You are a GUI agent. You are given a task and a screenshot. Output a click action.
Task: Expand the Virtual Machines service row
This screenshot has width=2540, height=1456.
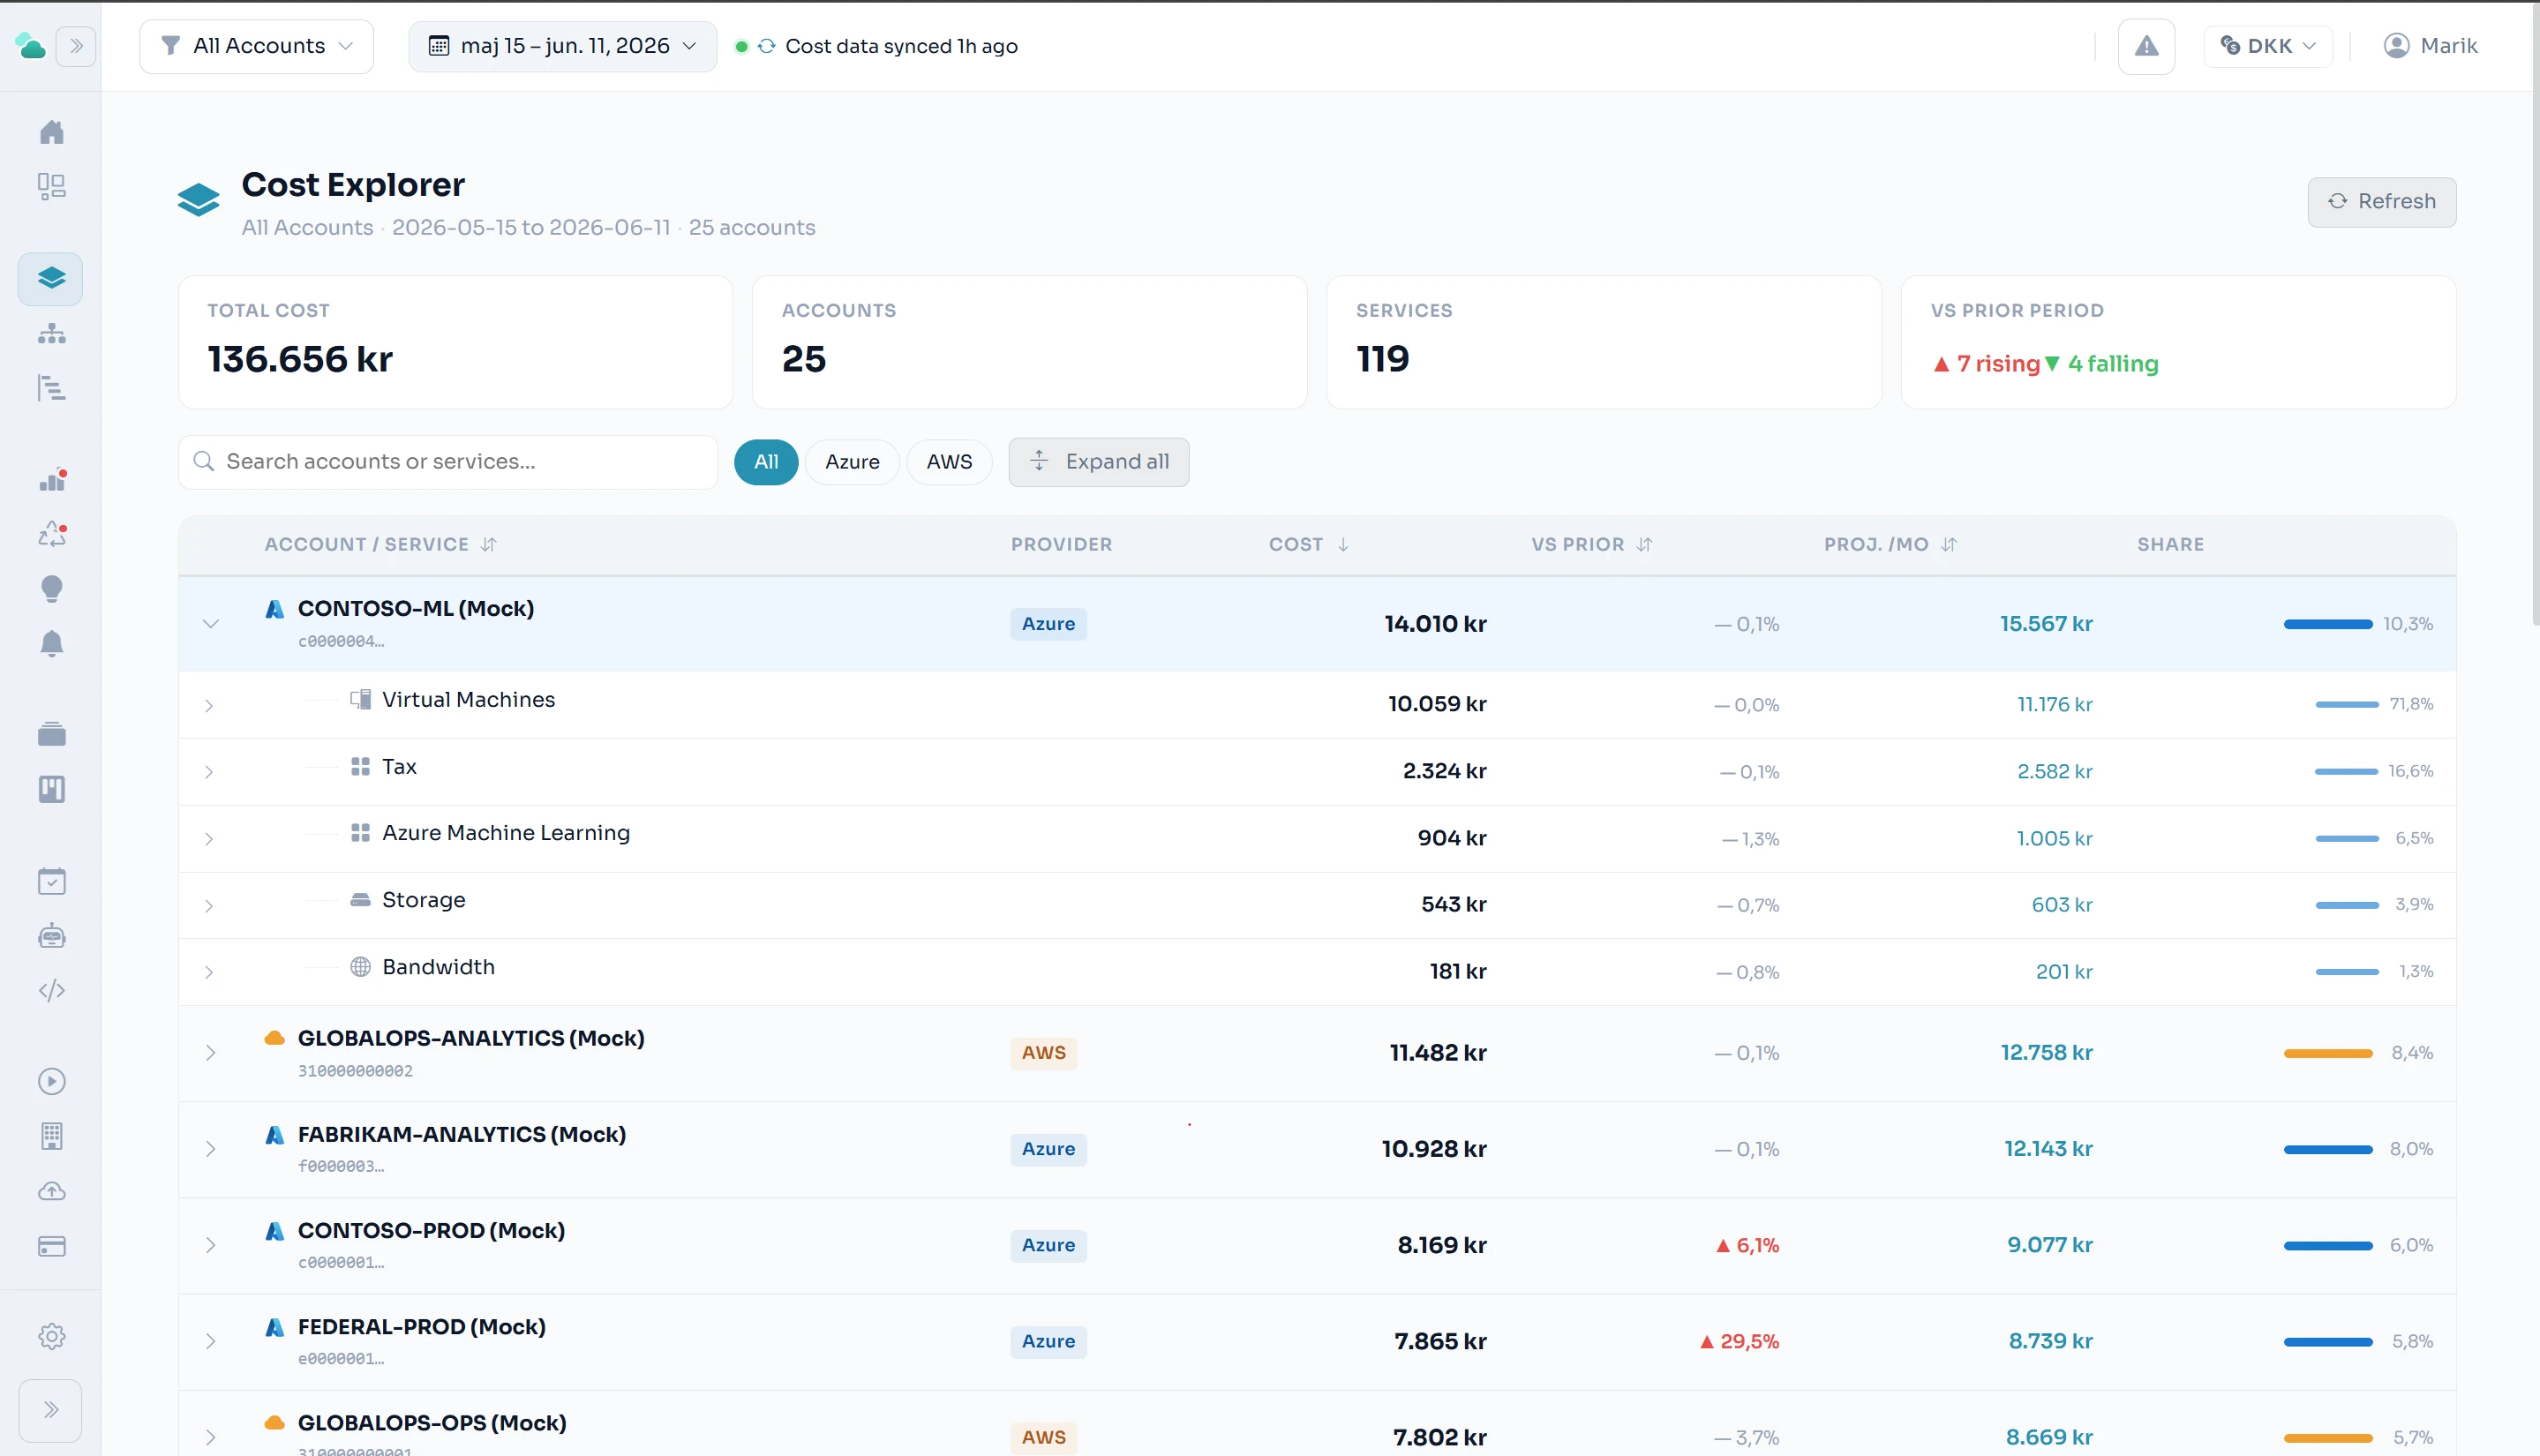209,706
